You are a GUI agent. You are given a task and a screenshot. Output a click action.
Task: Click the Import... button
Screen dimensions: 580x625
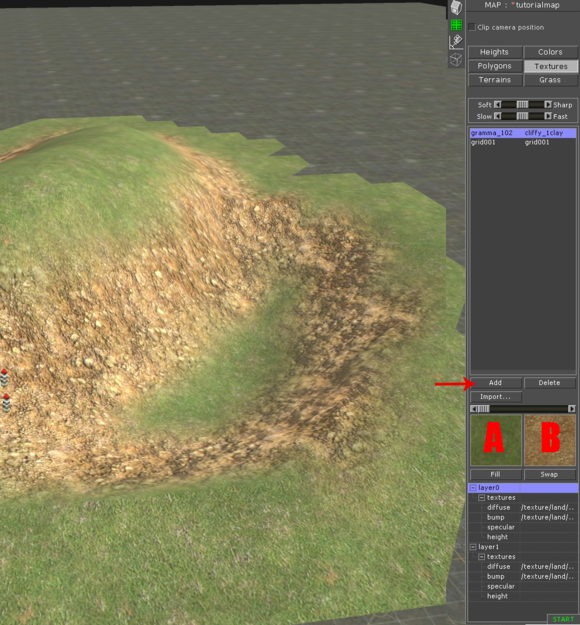tap(495, 397)
